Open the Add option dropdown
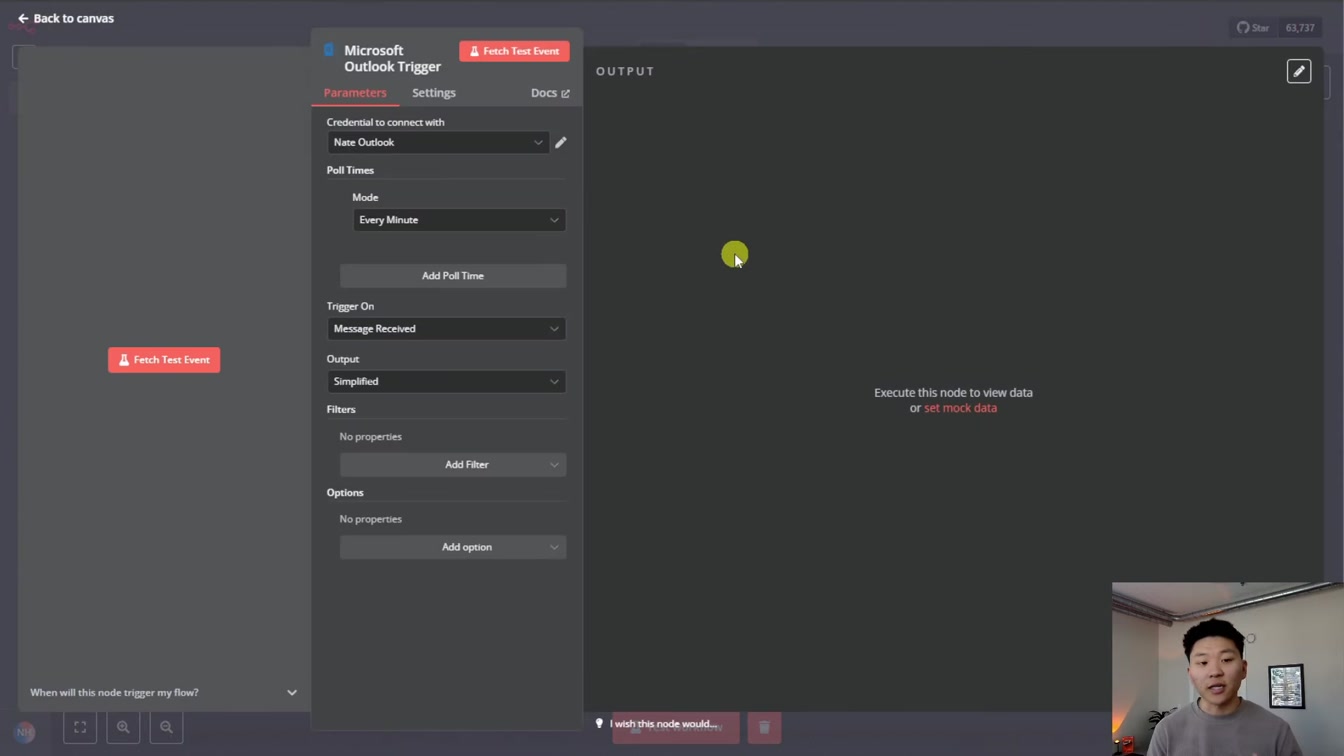The width and height of the screenshot is (1344, 756). click(453, 547)
